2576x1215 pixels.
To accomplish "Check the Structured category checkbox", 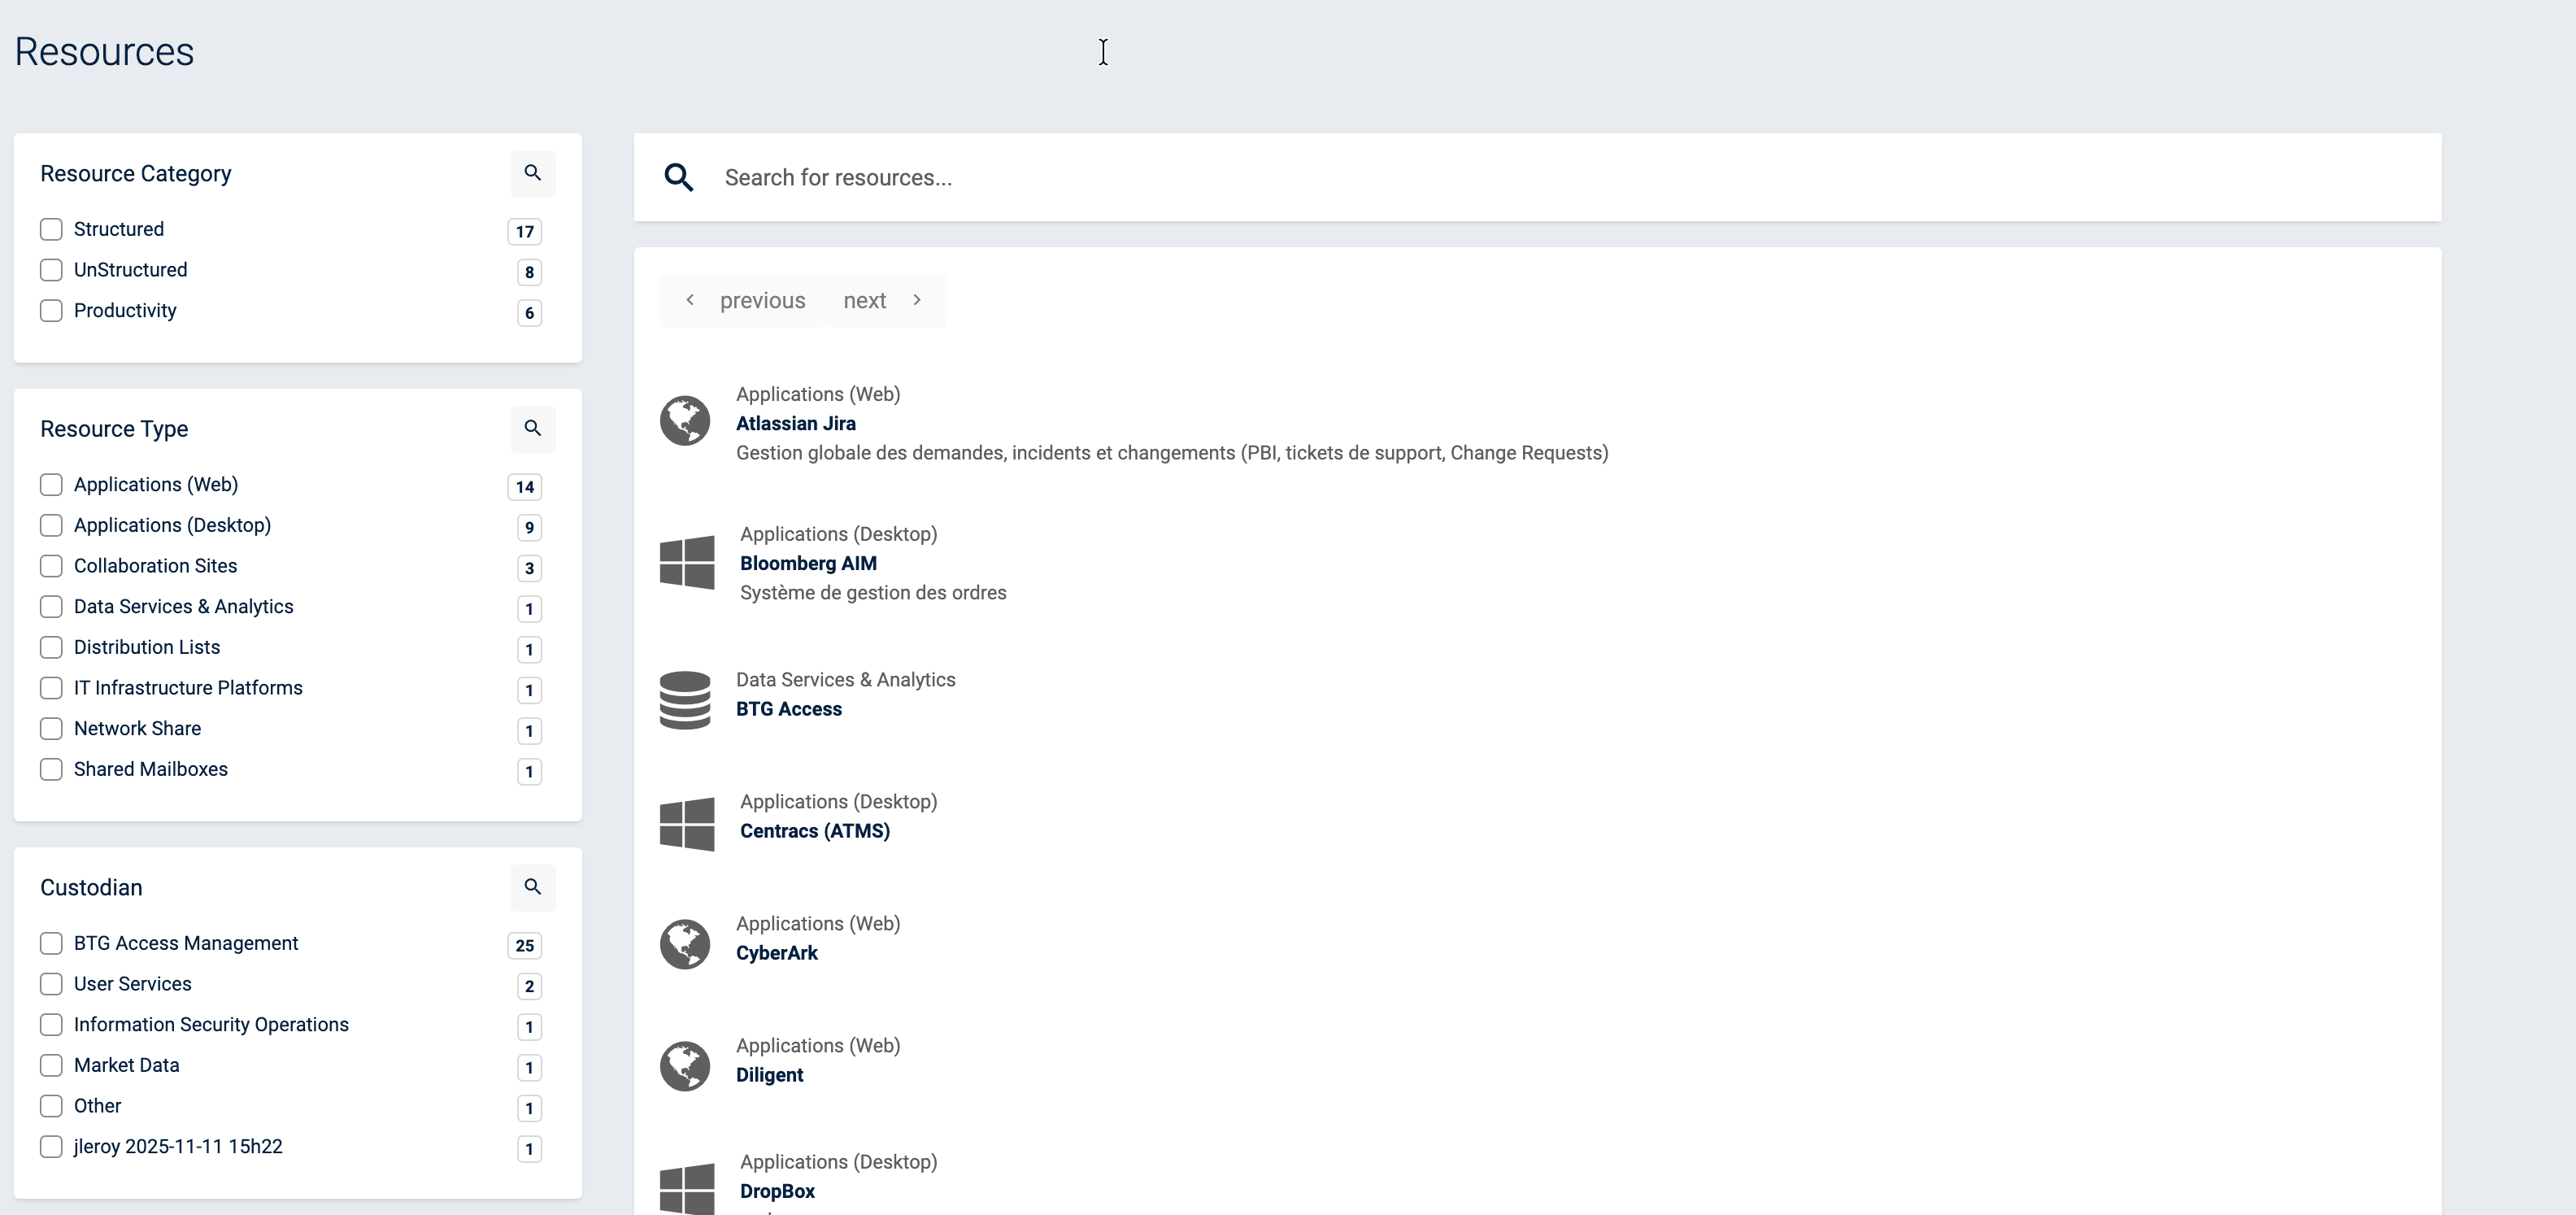I will pos(51,229).
